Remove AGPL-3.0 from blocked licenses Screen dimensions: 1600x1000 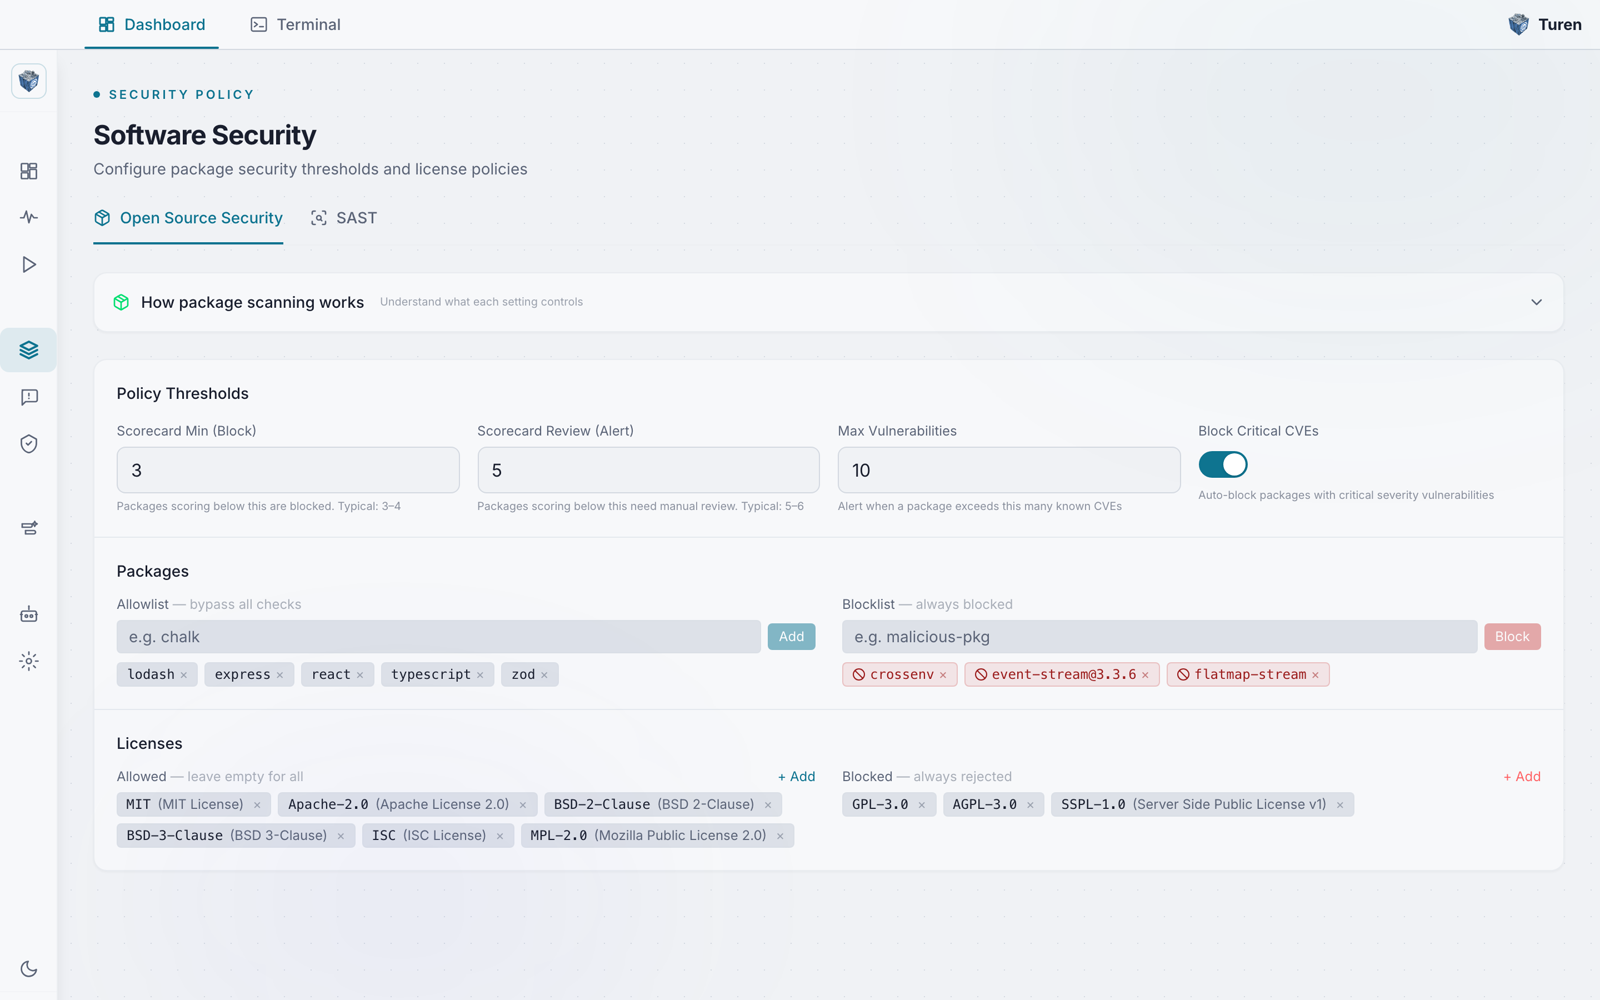(x=1030, y=805)
